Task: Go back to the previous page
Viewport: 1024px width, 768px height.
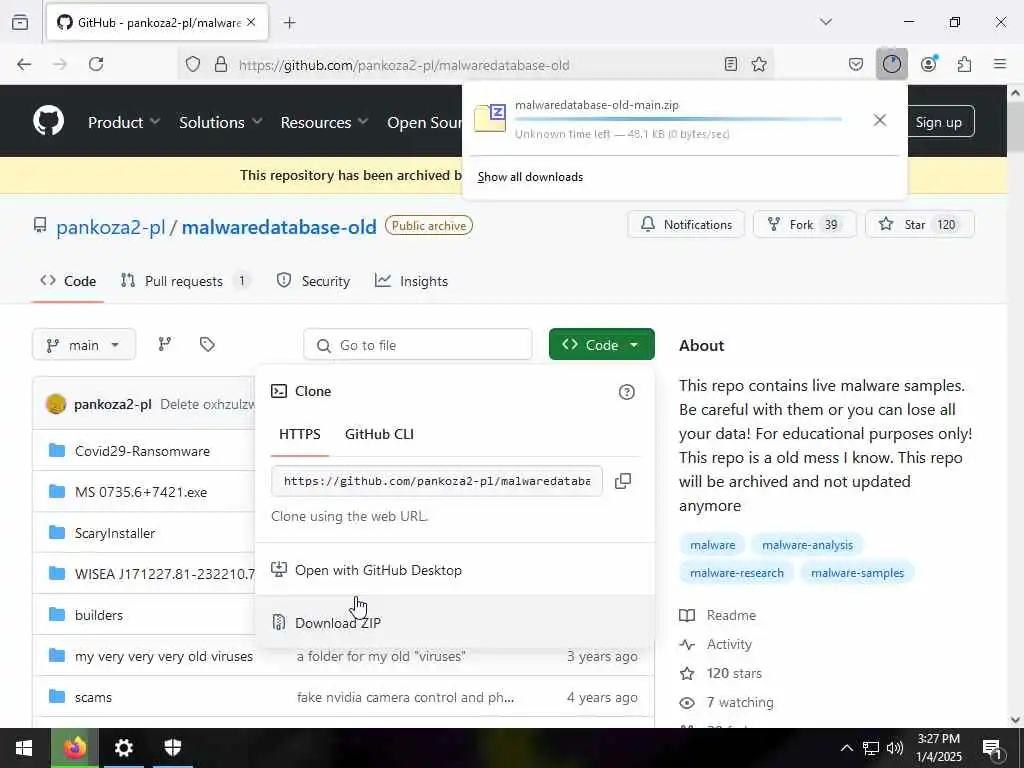Action: (x=24, y=64)
